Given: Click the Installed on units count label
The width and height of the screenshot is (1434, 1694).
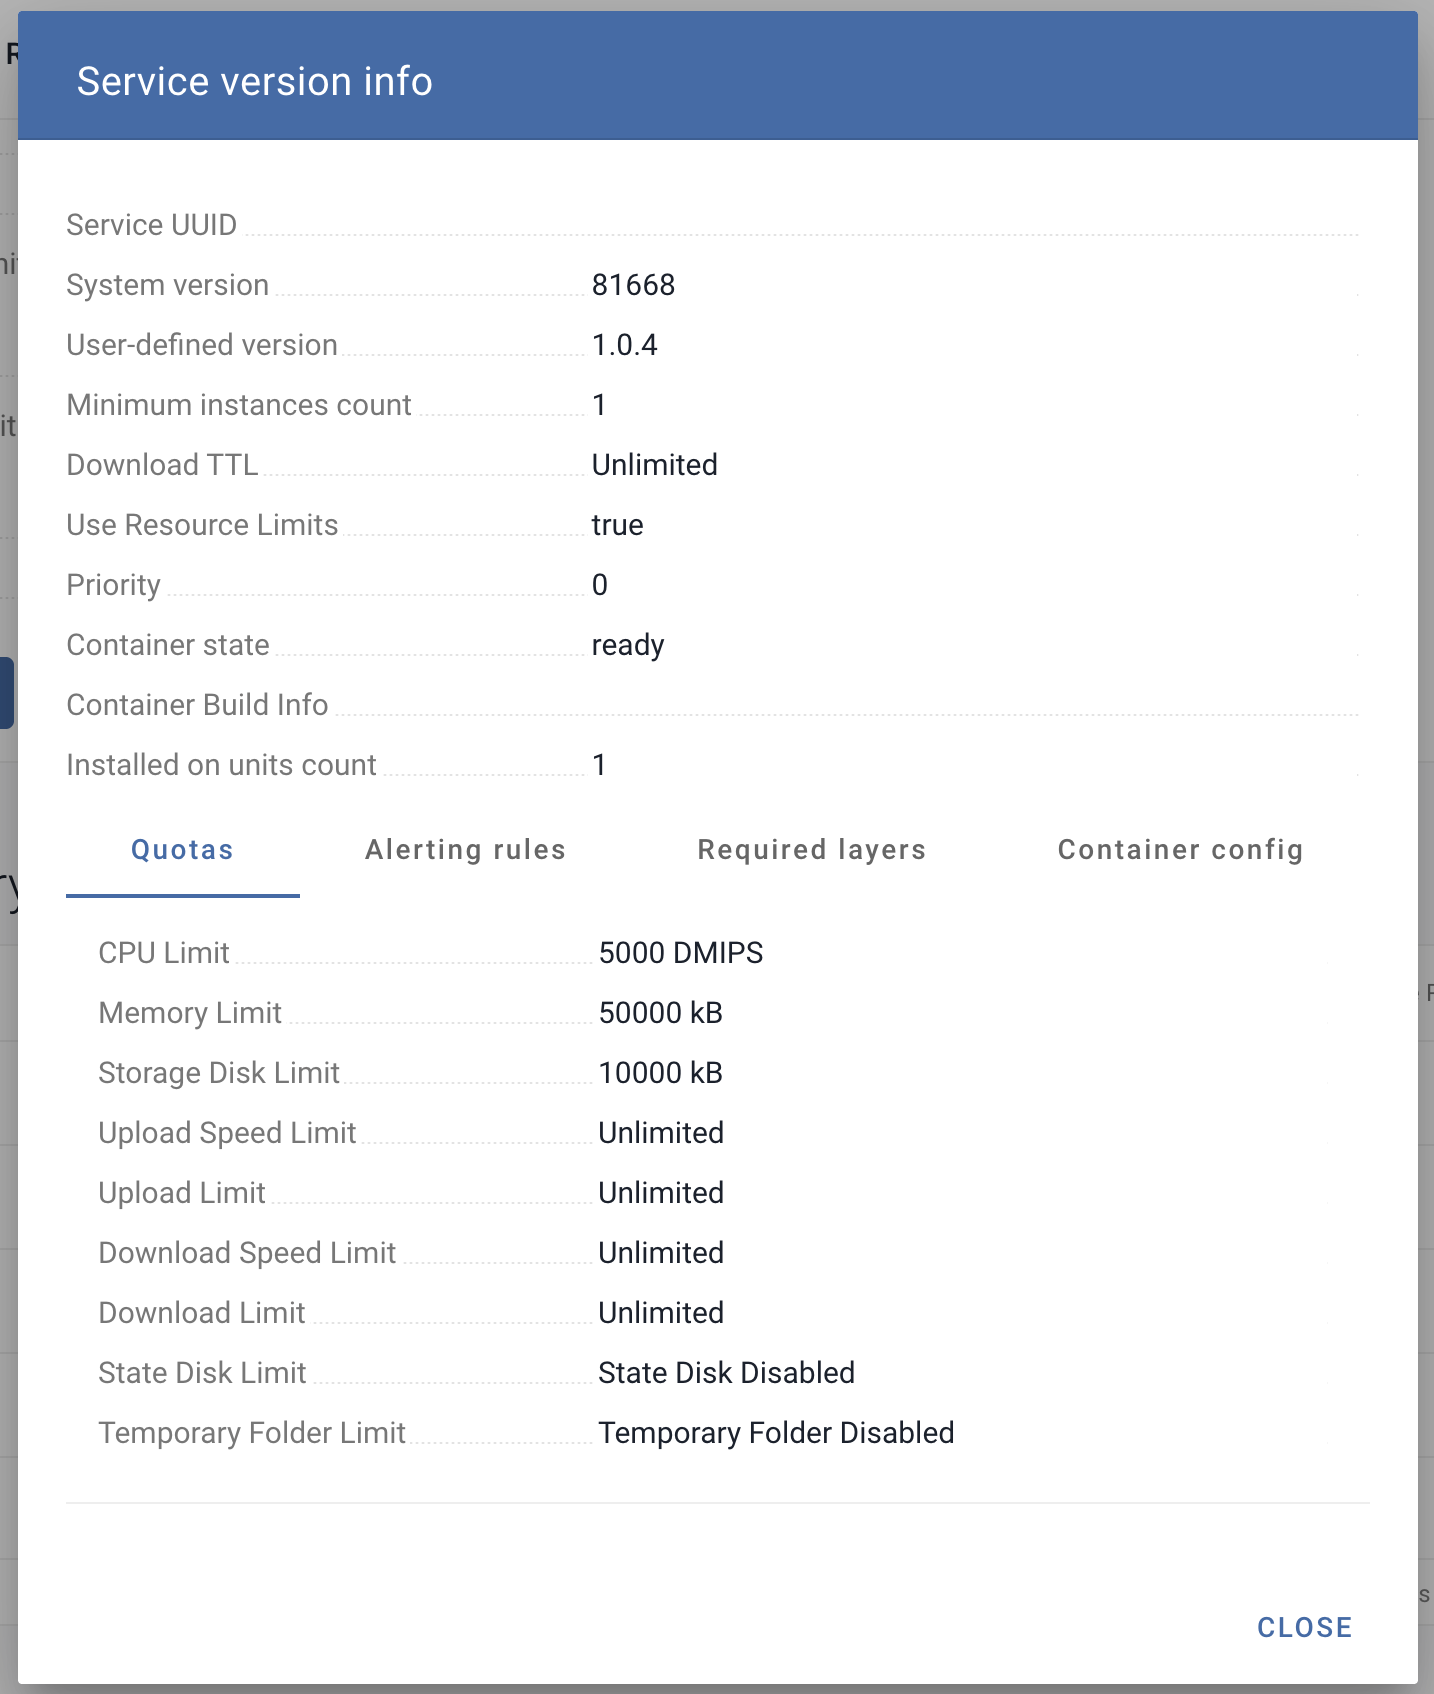Looking at the screenshot, I should (221, 765).
